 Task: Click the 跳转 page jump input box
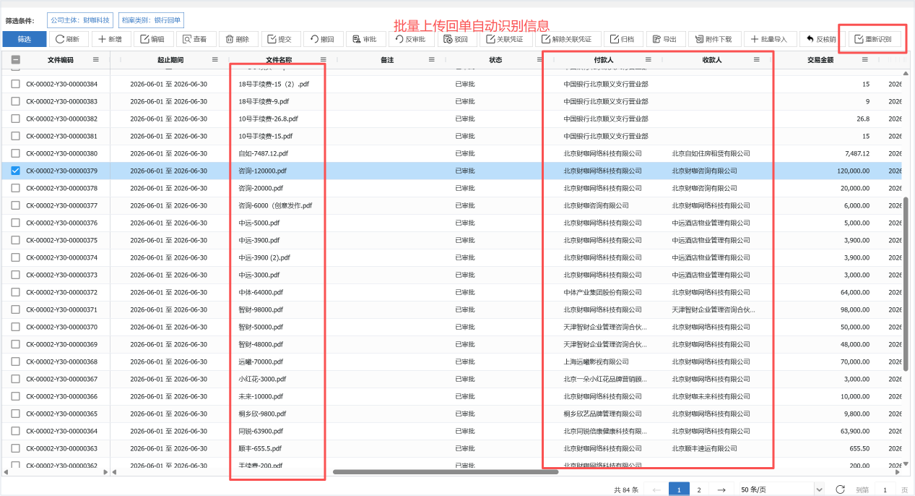pos(885,490)
